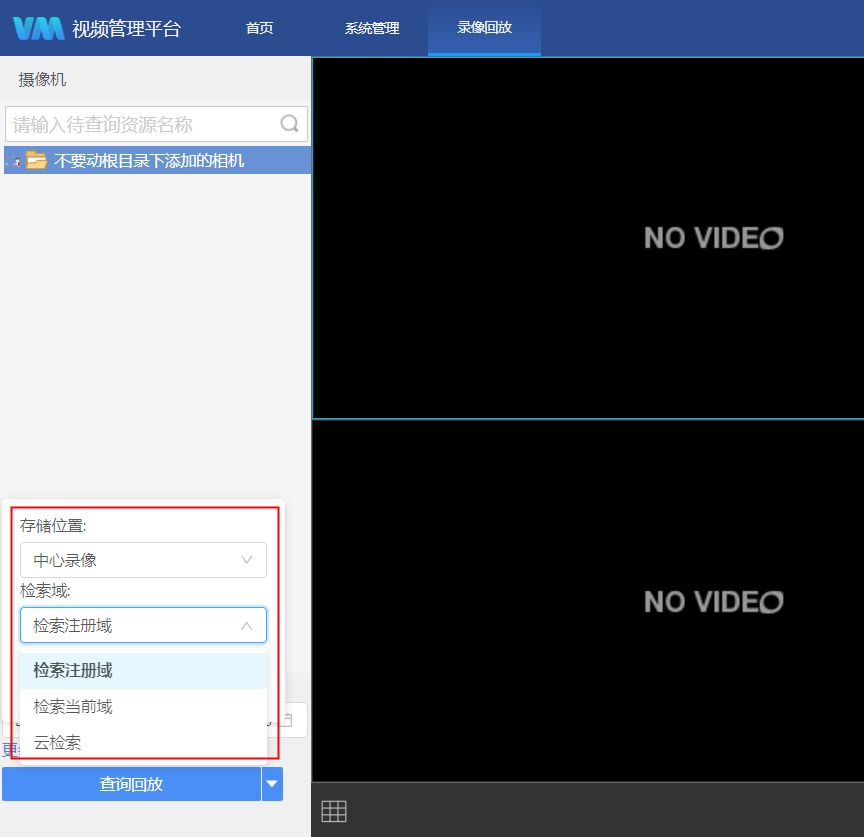Screen dimensions: 864x837
Task: Expand the root camera folder node
Action: [13, 161]
